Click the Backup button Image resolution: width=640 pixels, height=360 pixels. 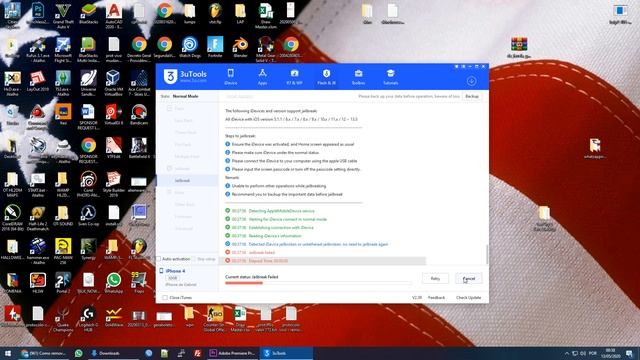[472, 96]
